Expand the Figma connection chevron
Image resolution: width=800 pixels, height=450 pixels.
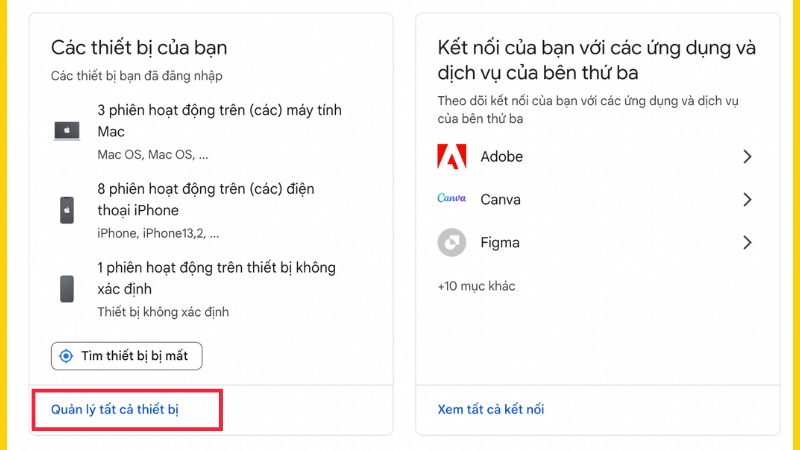746,242
